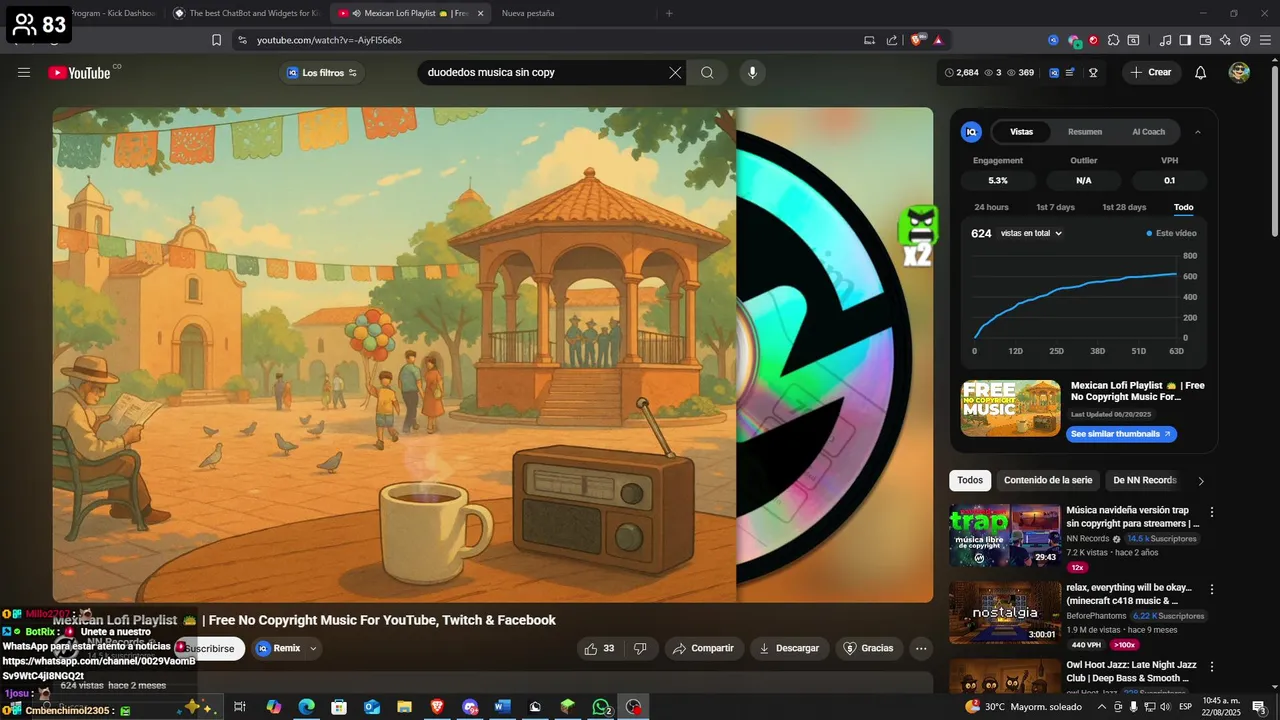Like the video with thumbs up

598,648
